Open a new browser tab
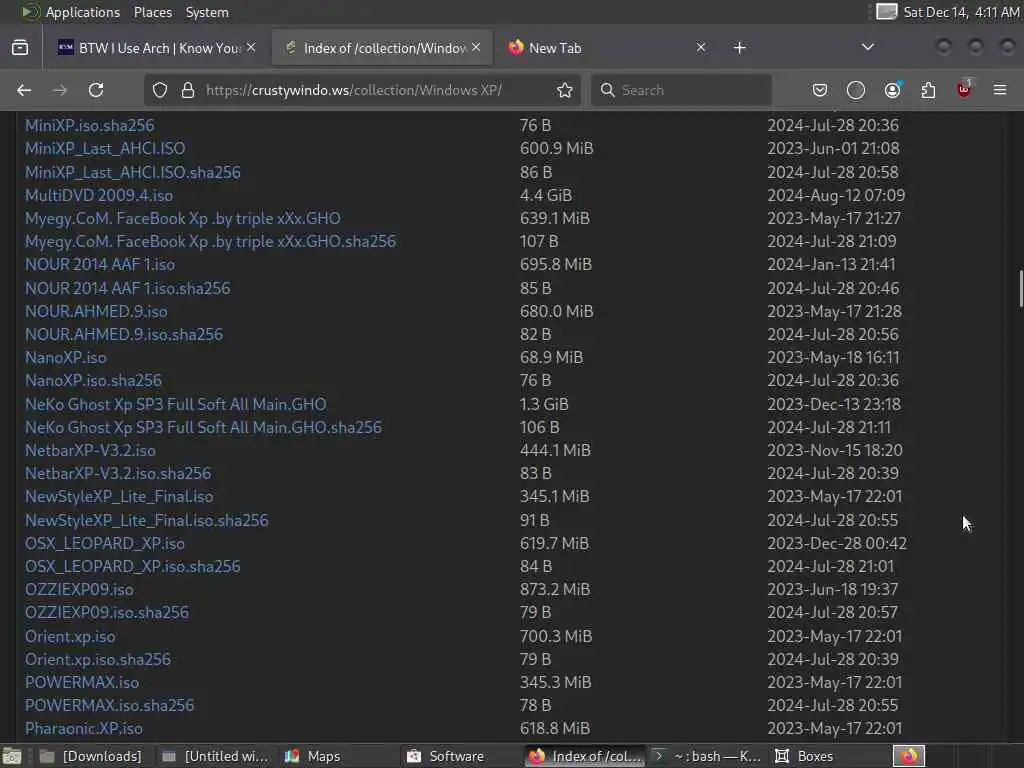Image resolution: width=1024 pixels, height=768 pixels. 739,48
